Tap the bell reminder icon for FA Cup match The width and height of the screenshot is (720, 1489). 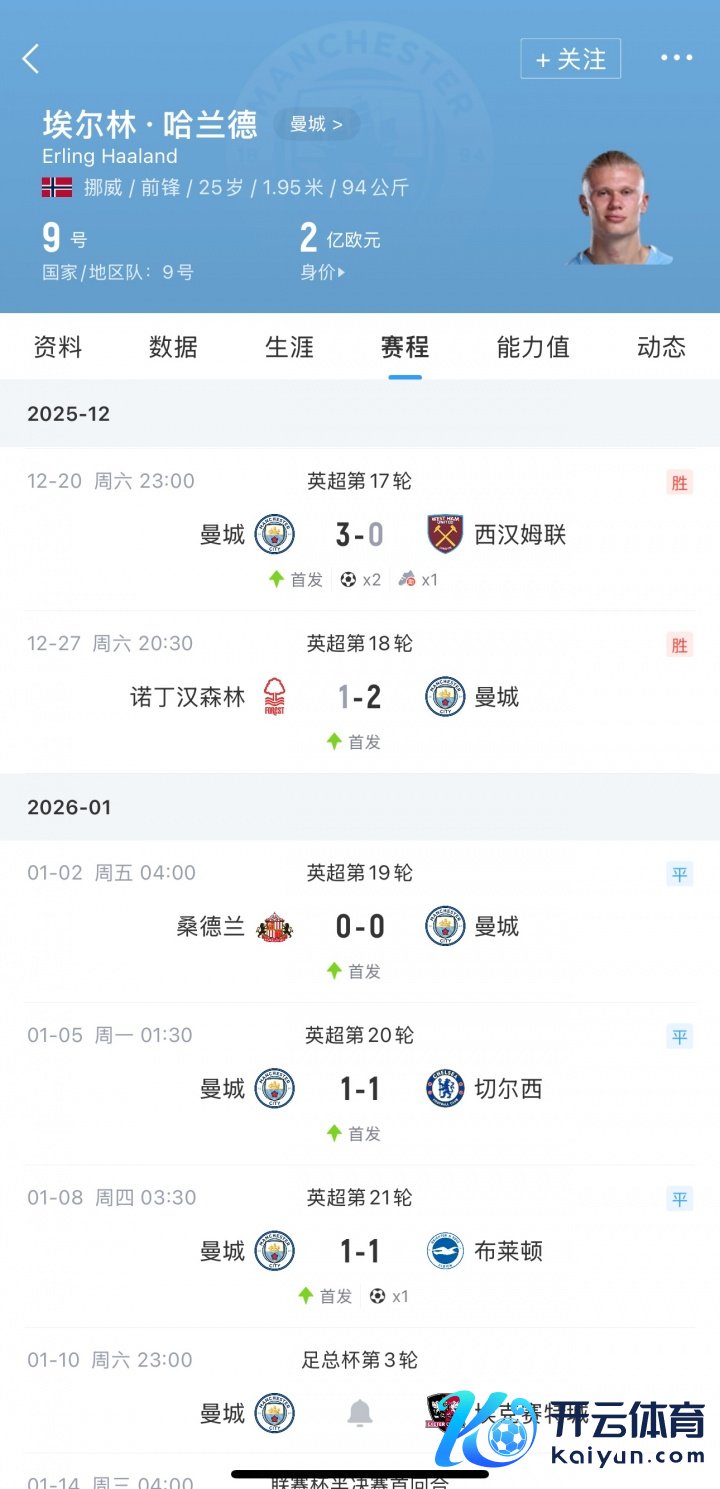pyautogui.click(x=360, y=1413)
